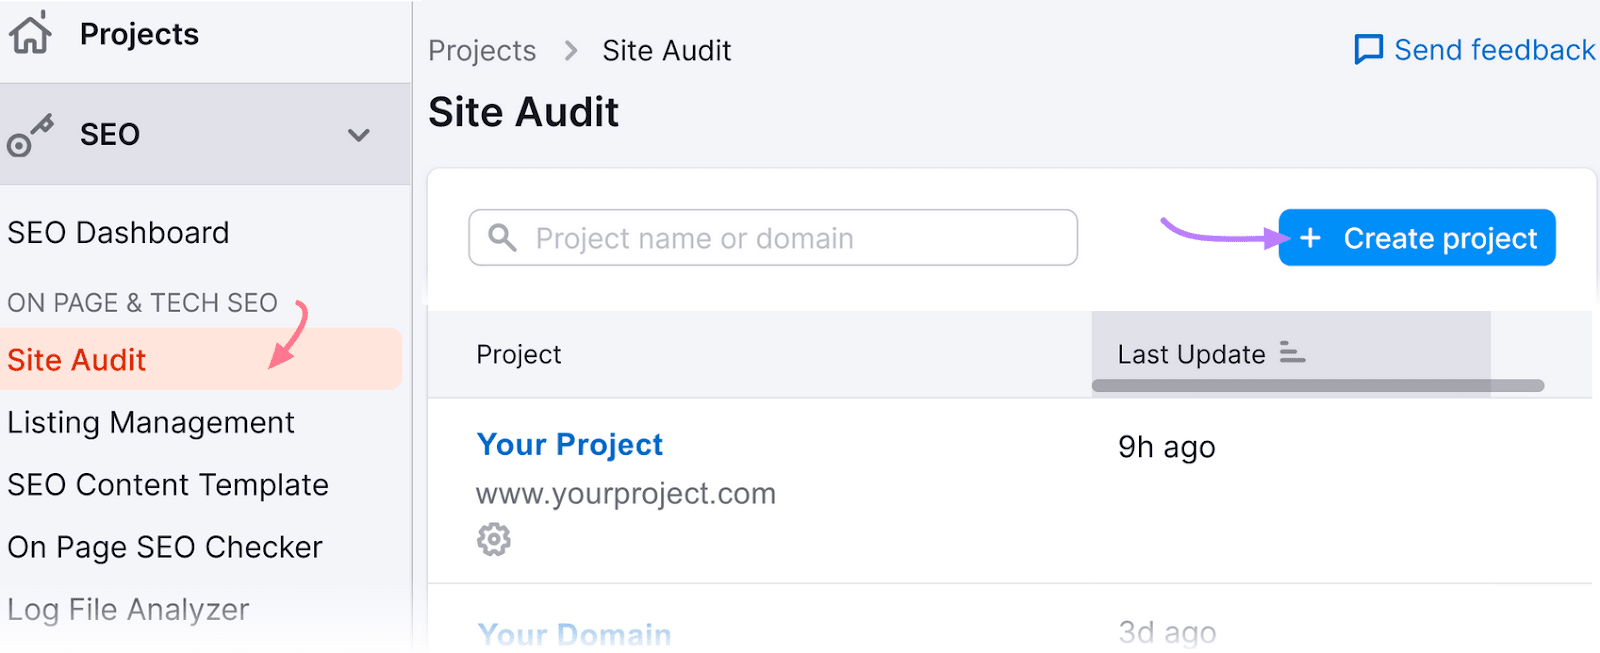Click the Projects home icon
Image resolution: width=1600 pixels, height=653 pixels.
pos(31,33)
